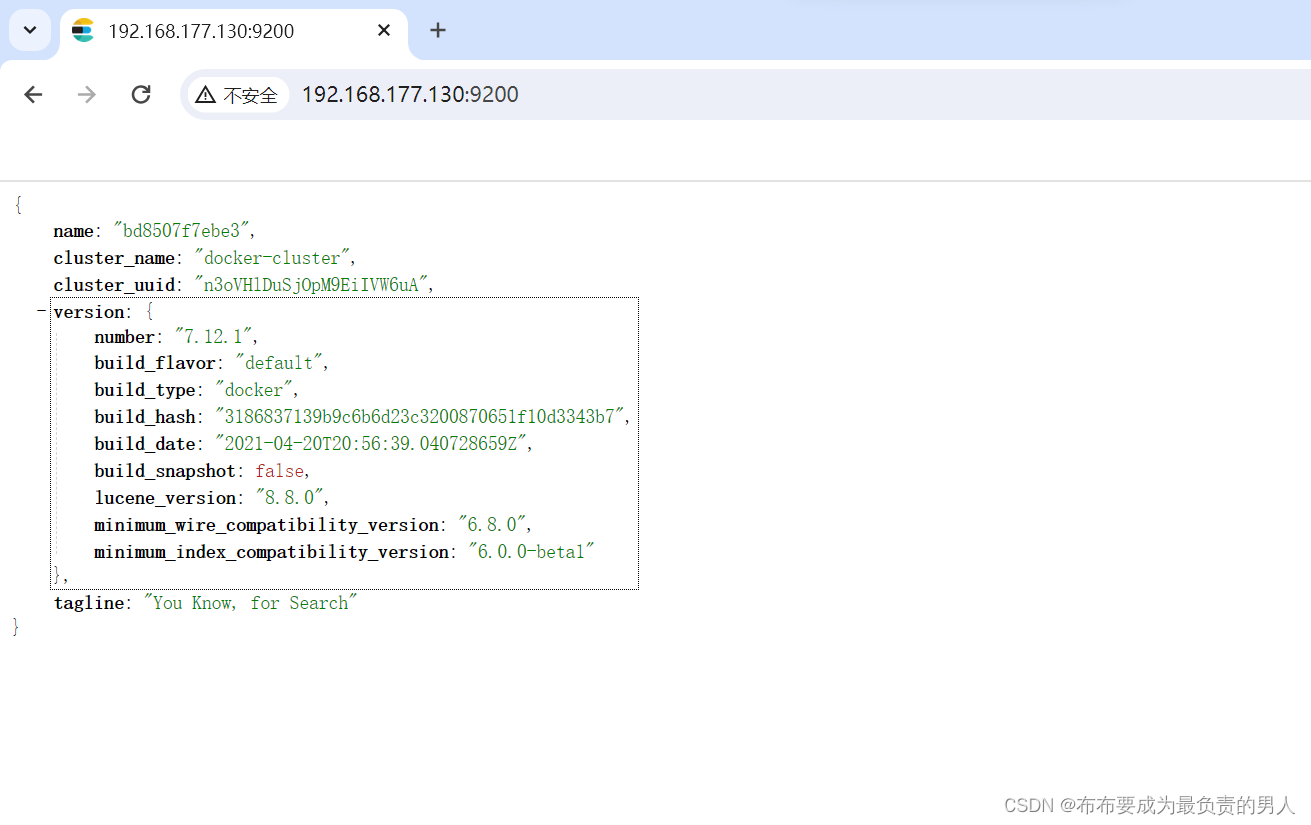The height and width of the screenshot is (825, 1311).
Task: Collapse the version JSON object
Action: pos(41,311)
